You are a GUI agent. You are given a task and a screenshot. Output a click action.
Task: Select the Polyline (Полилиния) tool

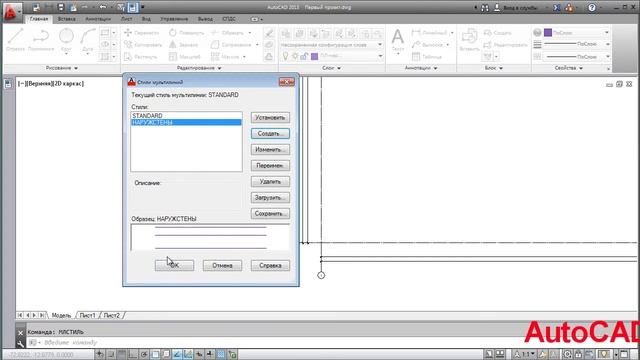pos(41,40)
